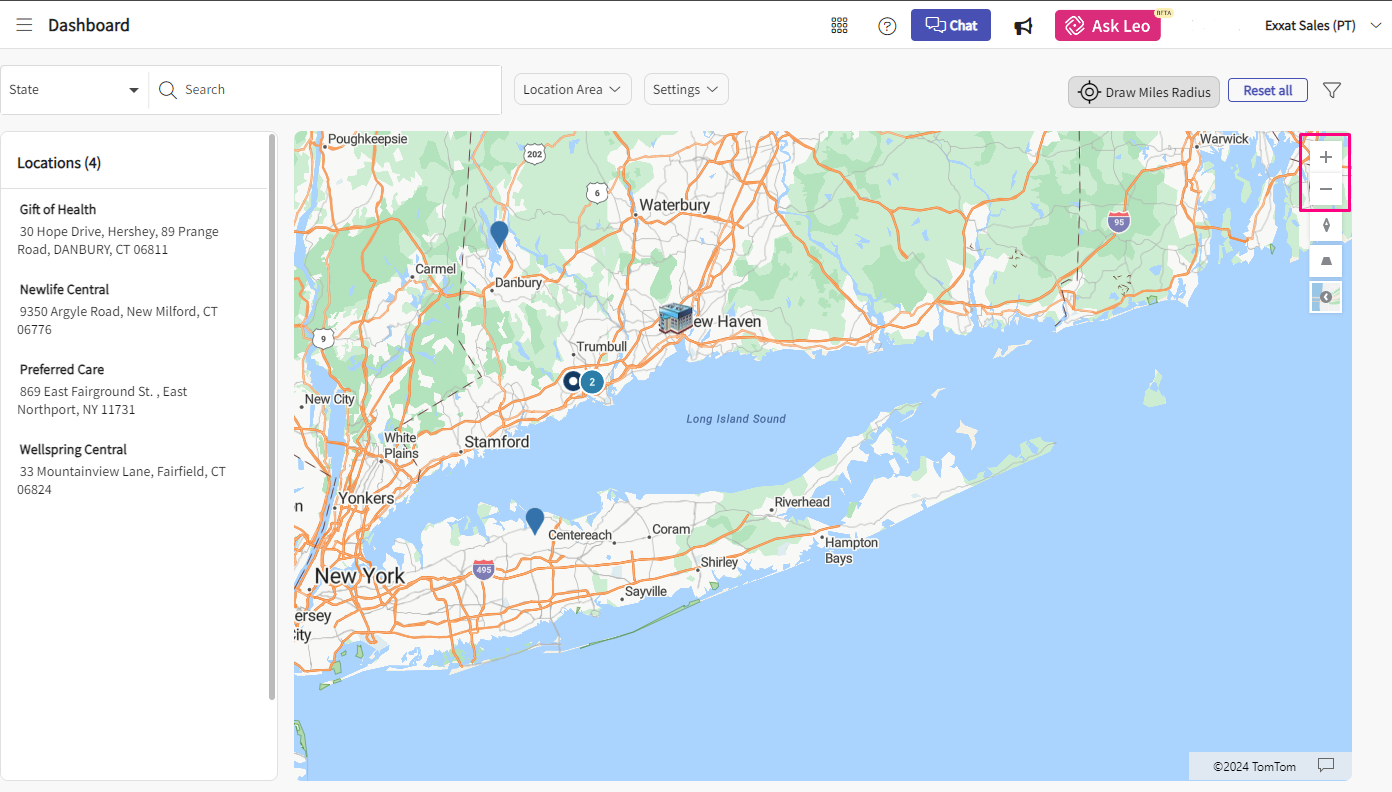Expand the Settings dropdown
Screen dimensions: 1392x792
click(686, 90)
